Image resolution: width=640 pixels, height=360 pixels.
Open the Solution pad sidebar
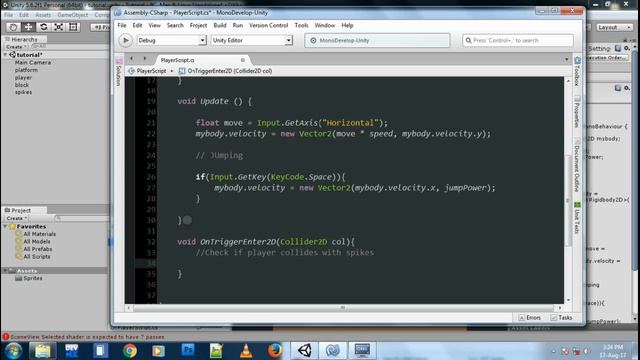pyautogui.click(x=118, y=72)
